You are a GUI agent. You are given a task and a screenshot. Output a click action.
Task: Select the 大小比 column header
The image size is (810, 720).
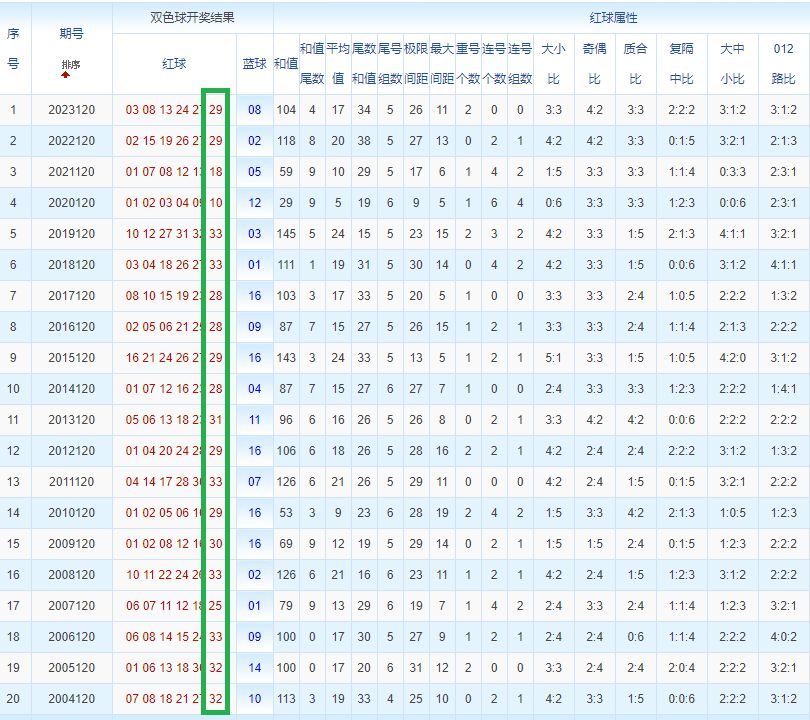554,64
